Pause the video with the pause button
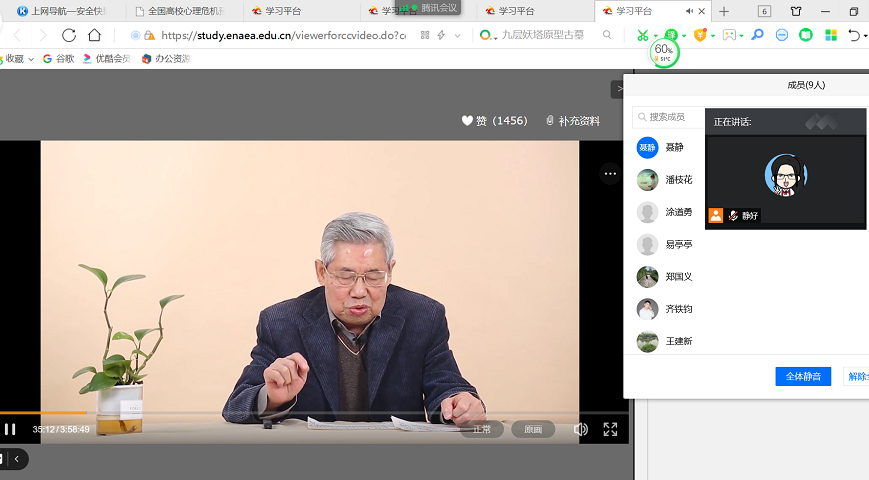 click(10, 430)
